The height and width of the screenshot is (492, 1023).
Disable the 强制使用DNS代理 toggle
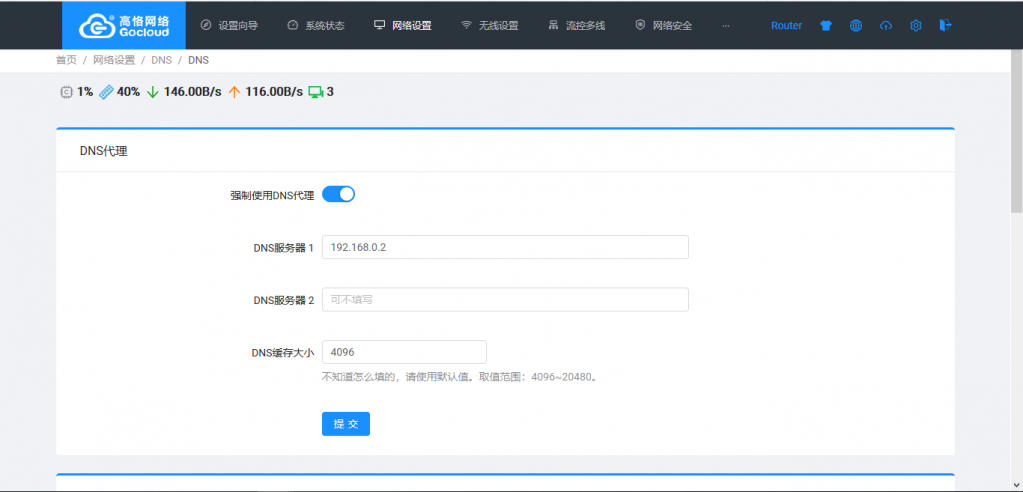(338, 194)
